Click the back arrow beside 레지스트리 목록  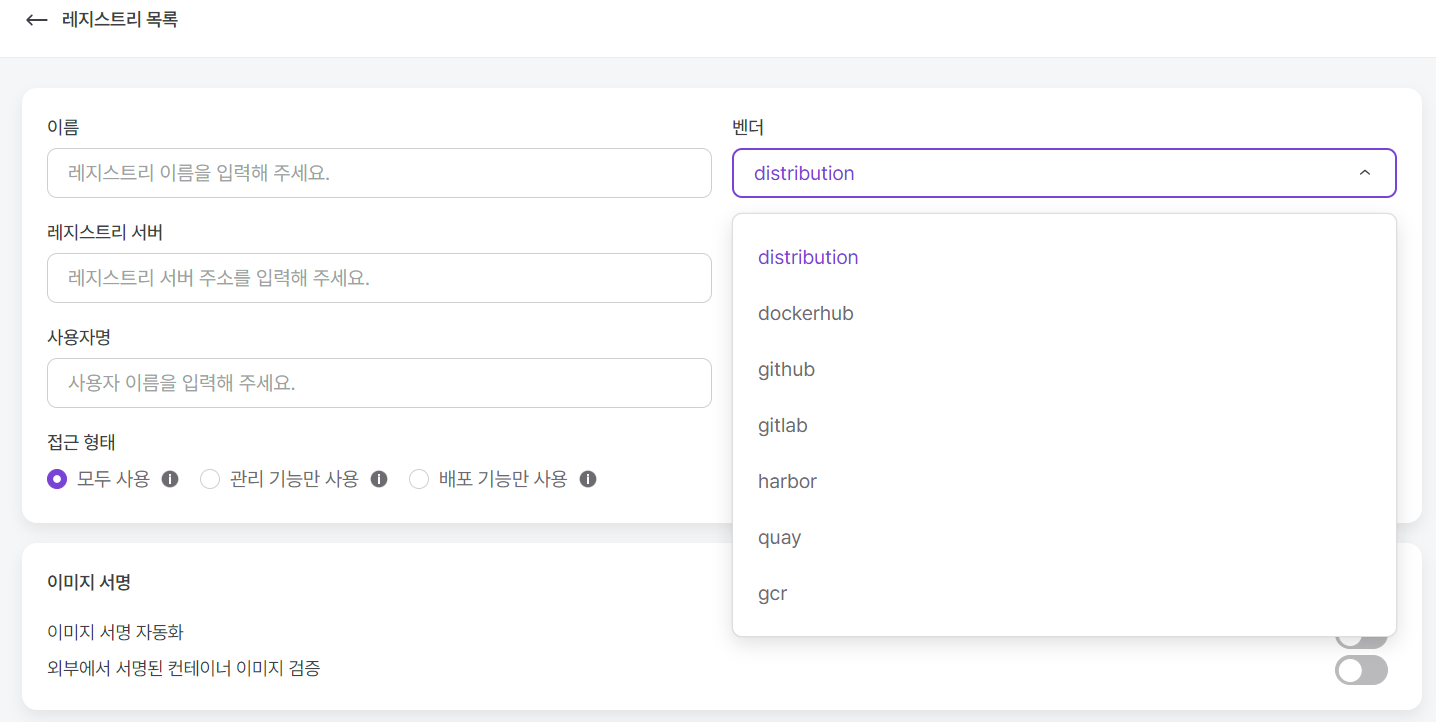tap(37, 20)
